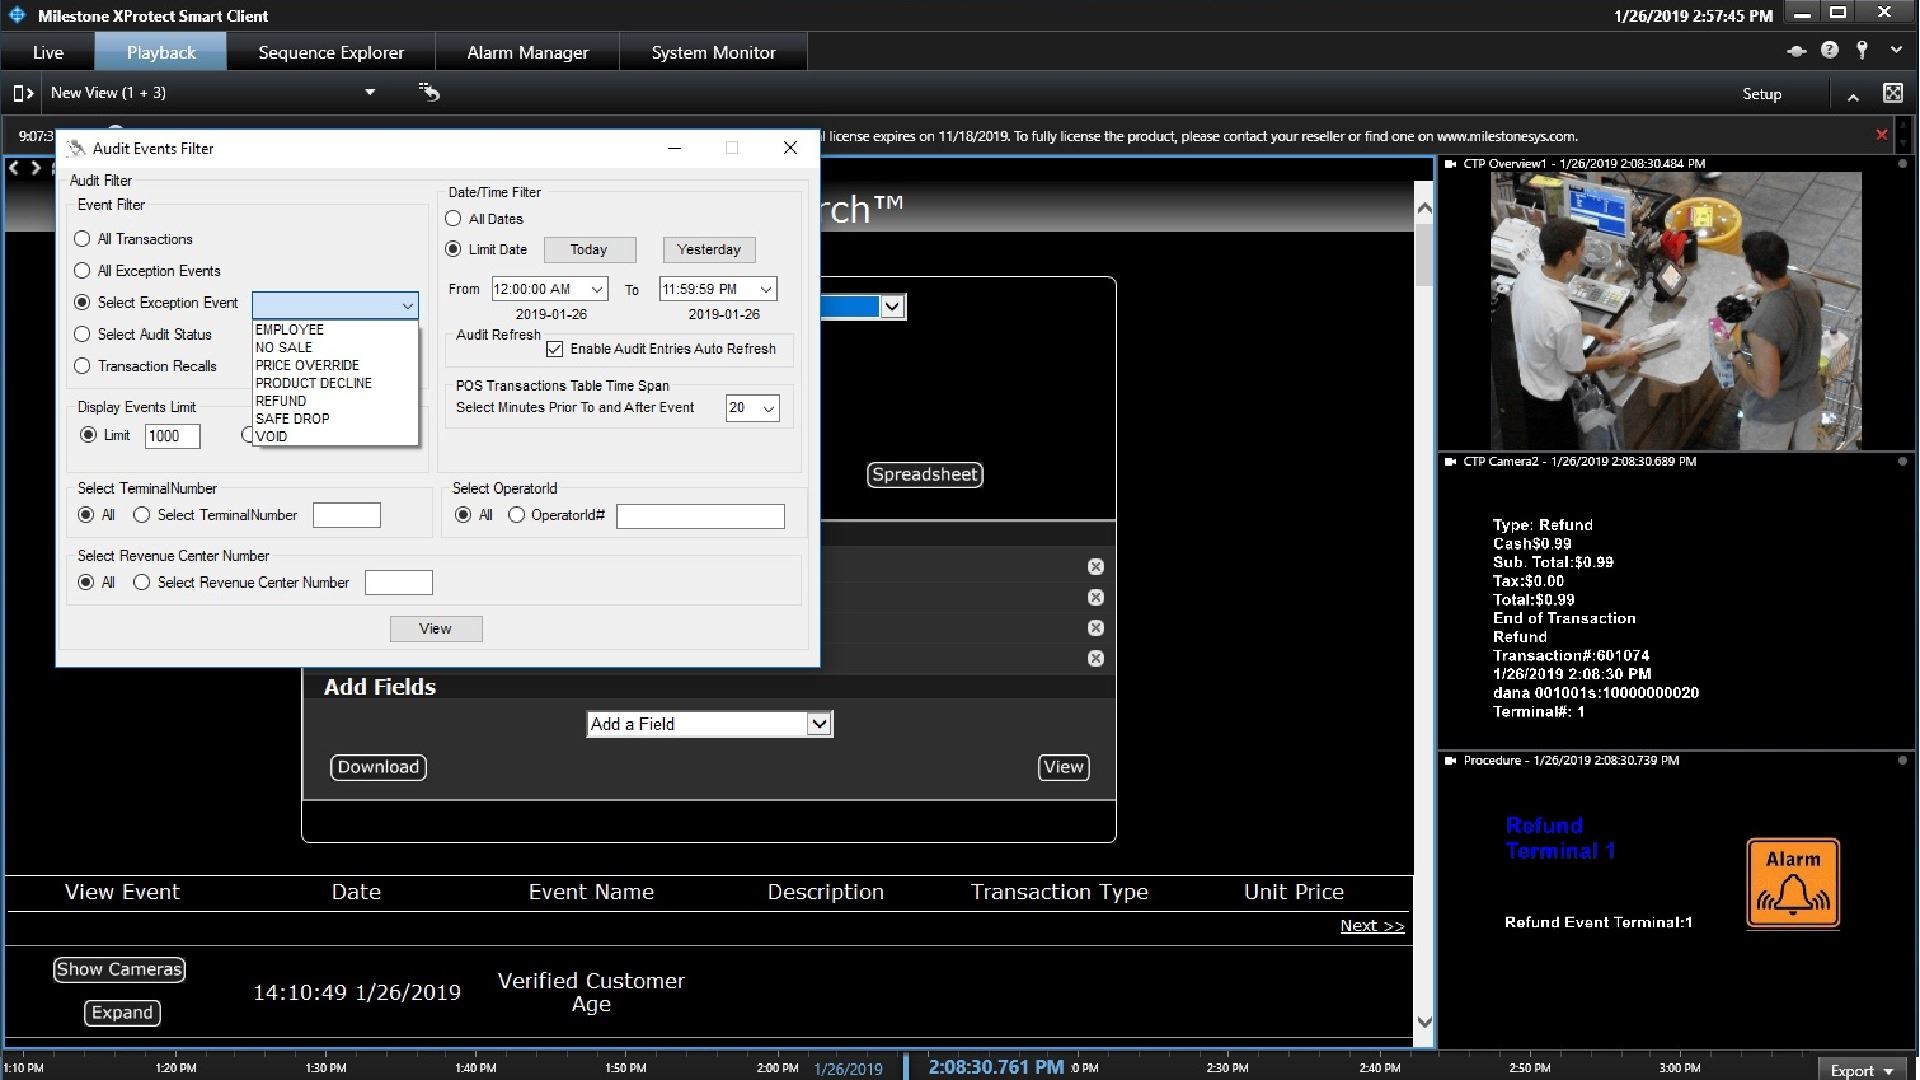Select All Exception Events radio button

(x=82, y=271)
